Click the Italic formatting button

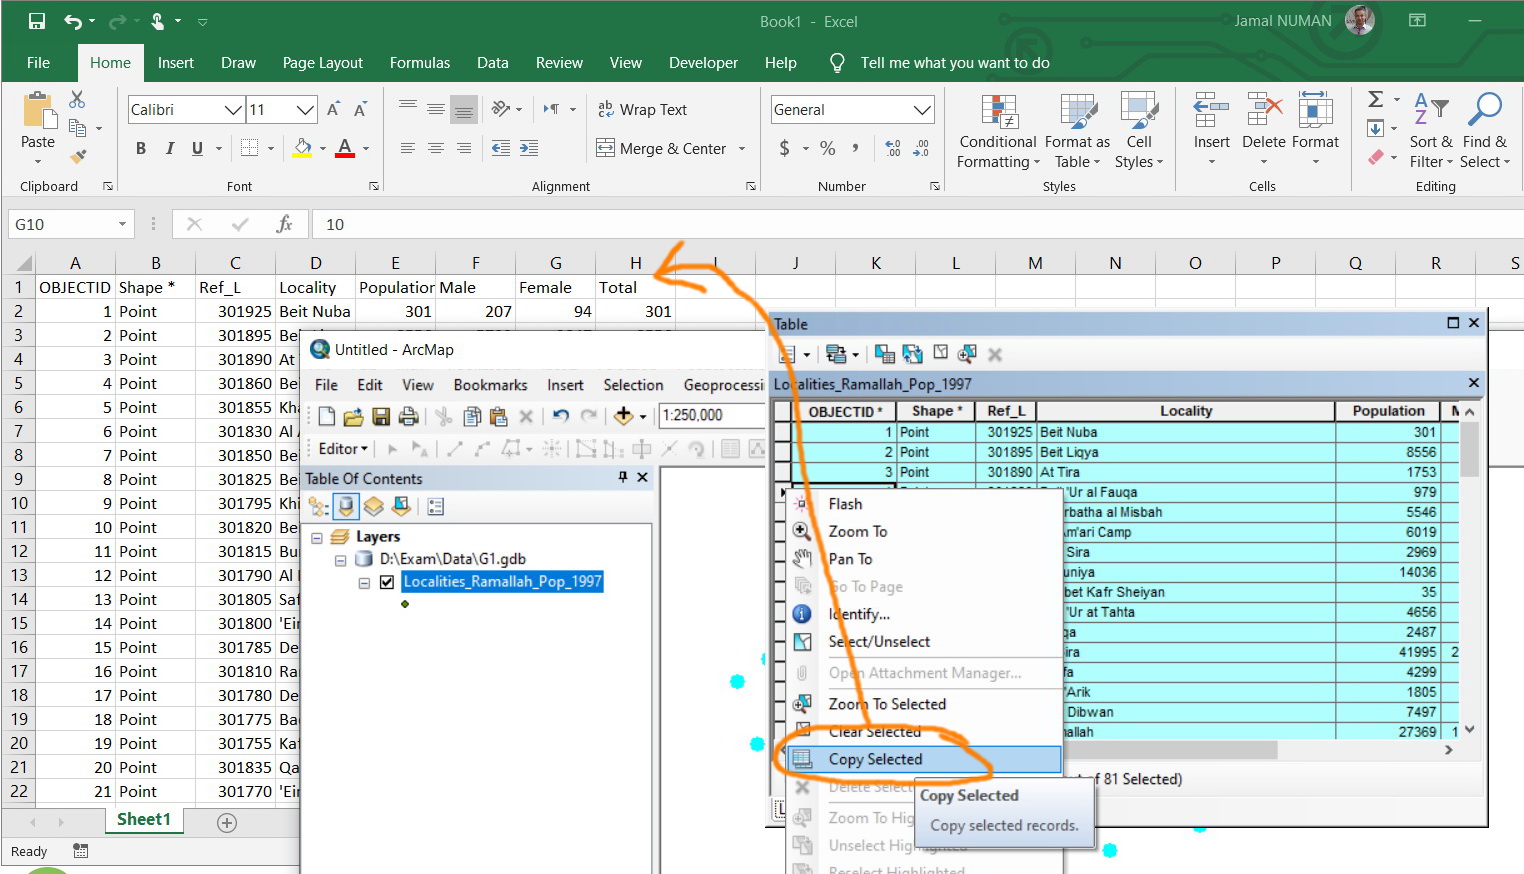[169, 148]
